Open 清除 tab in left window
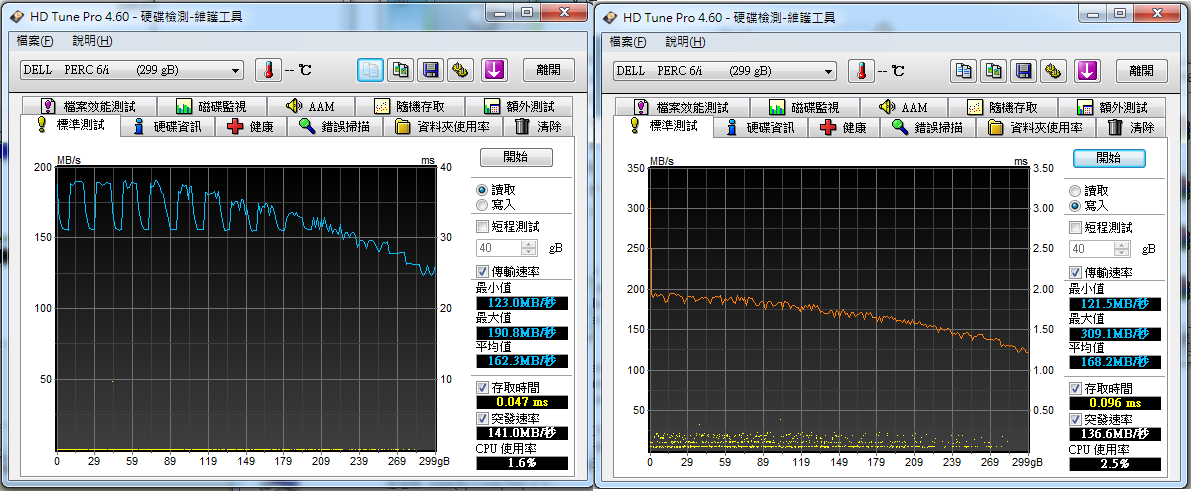This screenshot has width=1193, height=491. [539, 126]
